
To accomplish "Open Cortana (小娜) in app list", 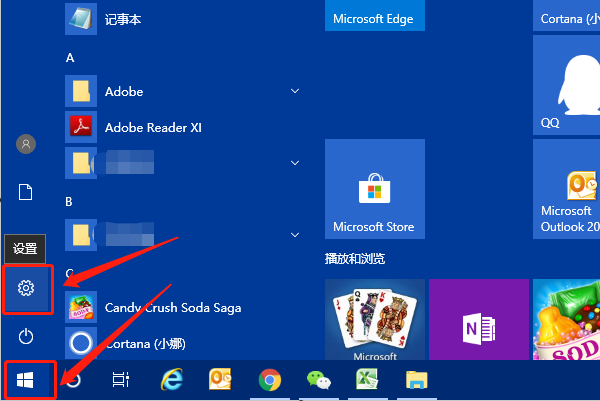I will pyautogui.click(x=182, y=343).
